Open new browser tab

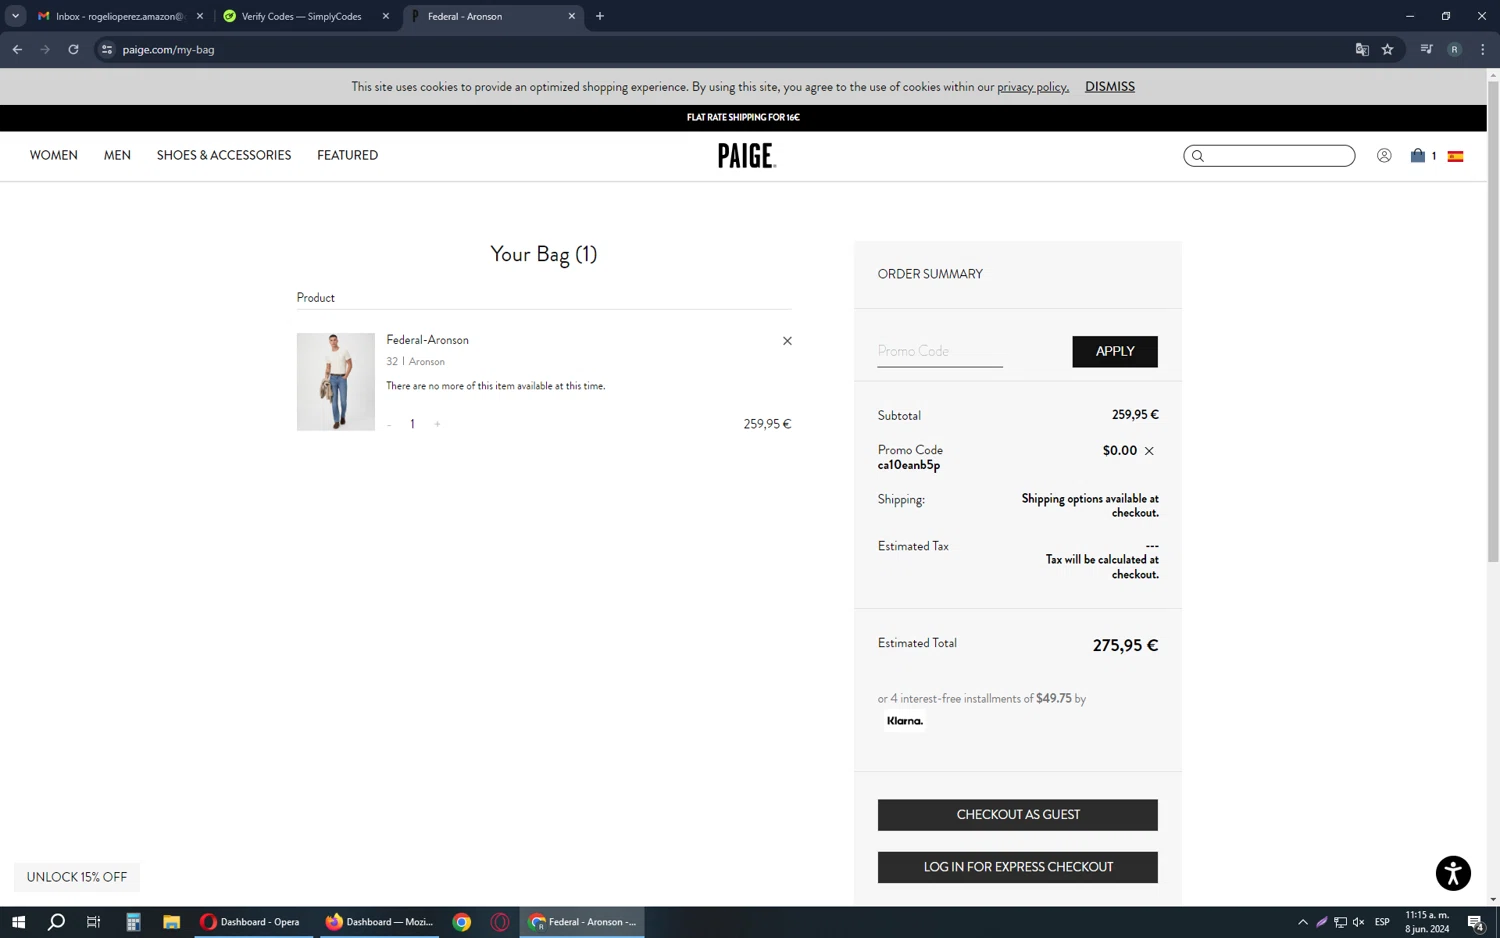pyautogui.click(x=600, y=16)
